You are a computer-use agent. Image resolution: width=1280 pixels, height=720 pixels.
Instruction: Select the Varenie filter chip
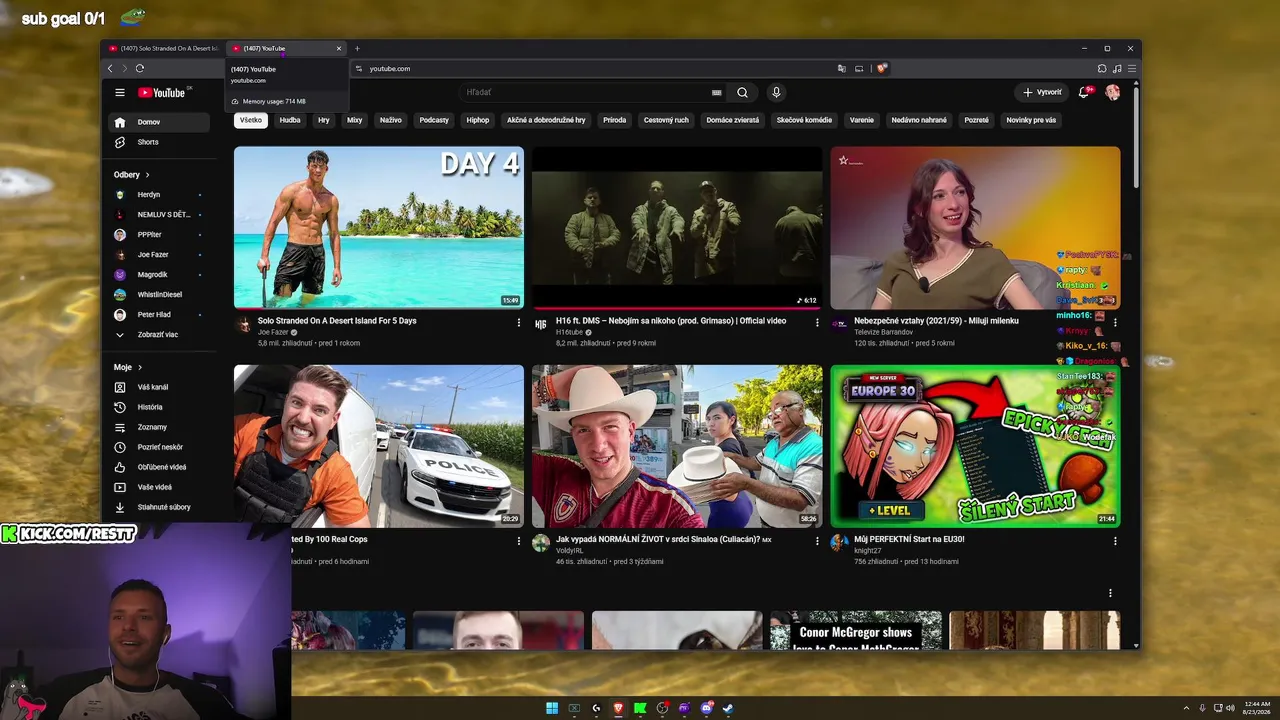862,120
